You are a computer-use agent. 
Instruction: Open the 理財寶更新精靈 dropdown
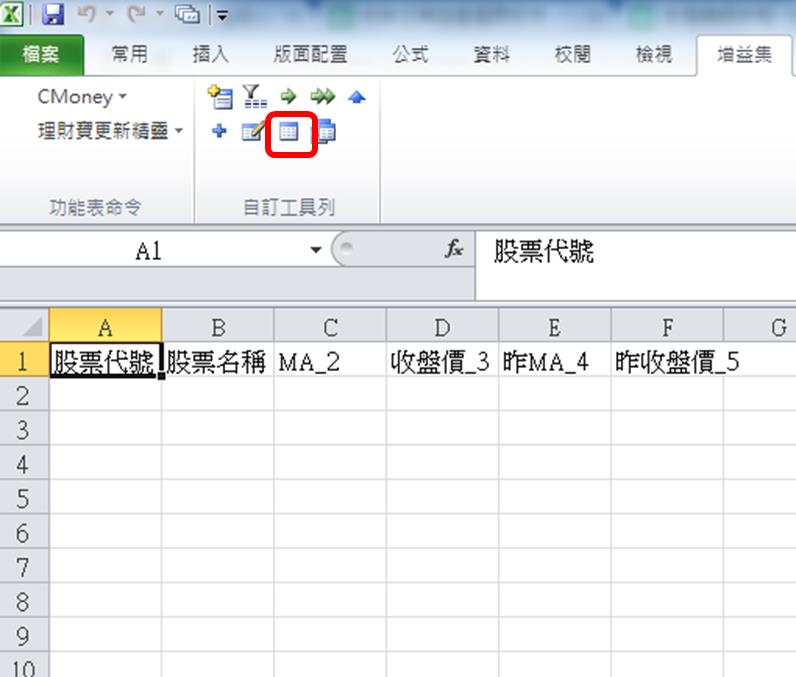click(x=110, y=131)
